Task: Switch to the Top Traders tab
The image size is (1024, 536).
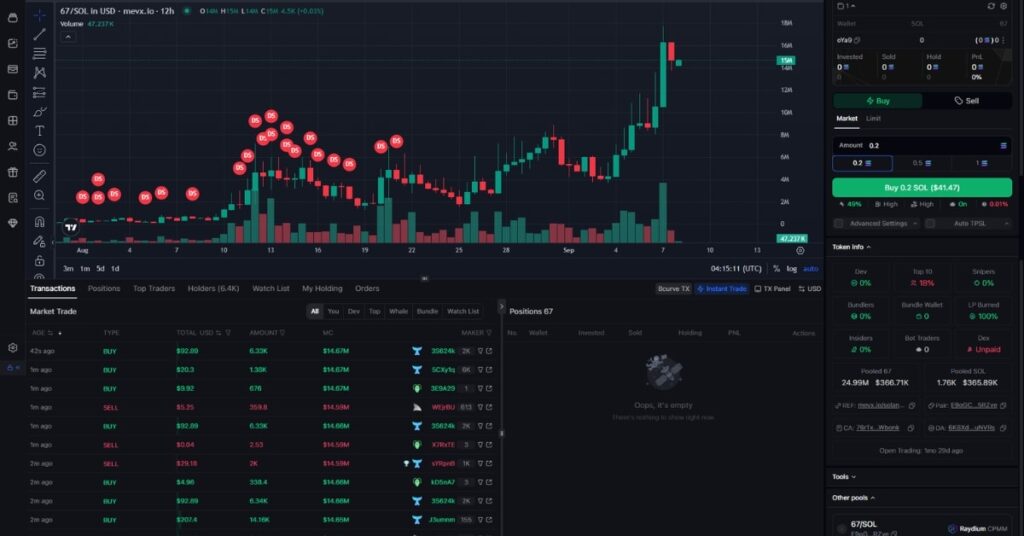Action: tap(154, 289)
